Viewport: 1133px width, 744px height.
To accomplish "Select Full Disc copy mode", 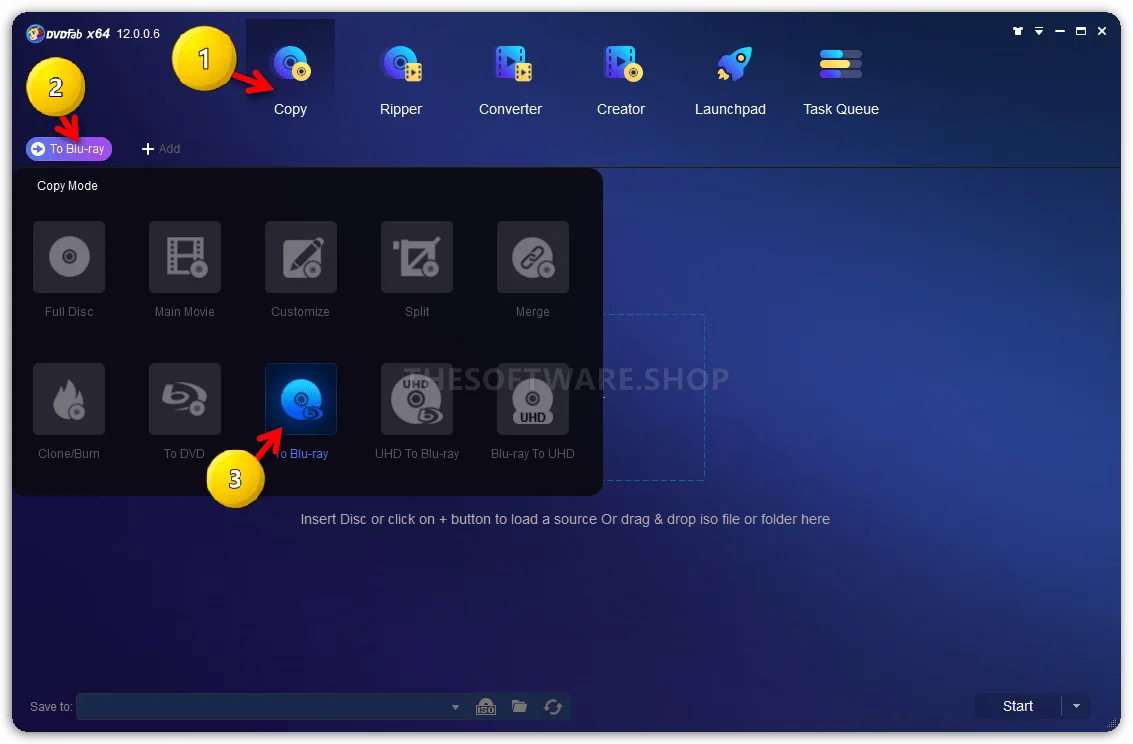I will pyautogui.click(x=69, y=257).
